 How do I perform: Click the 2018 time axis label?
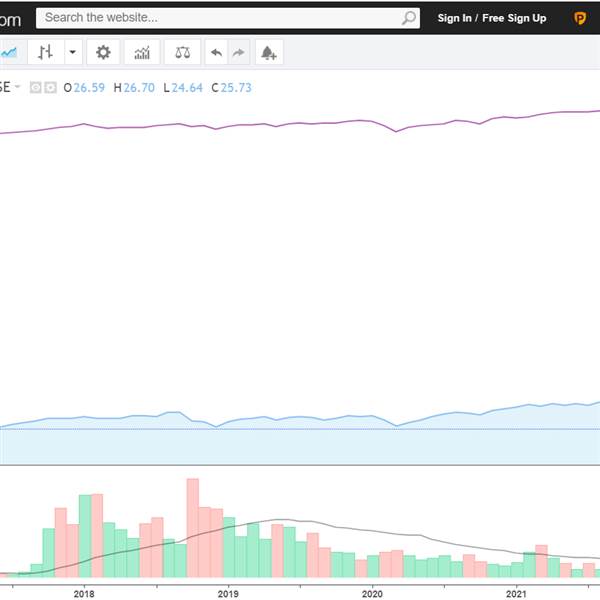tap(84, 593)
